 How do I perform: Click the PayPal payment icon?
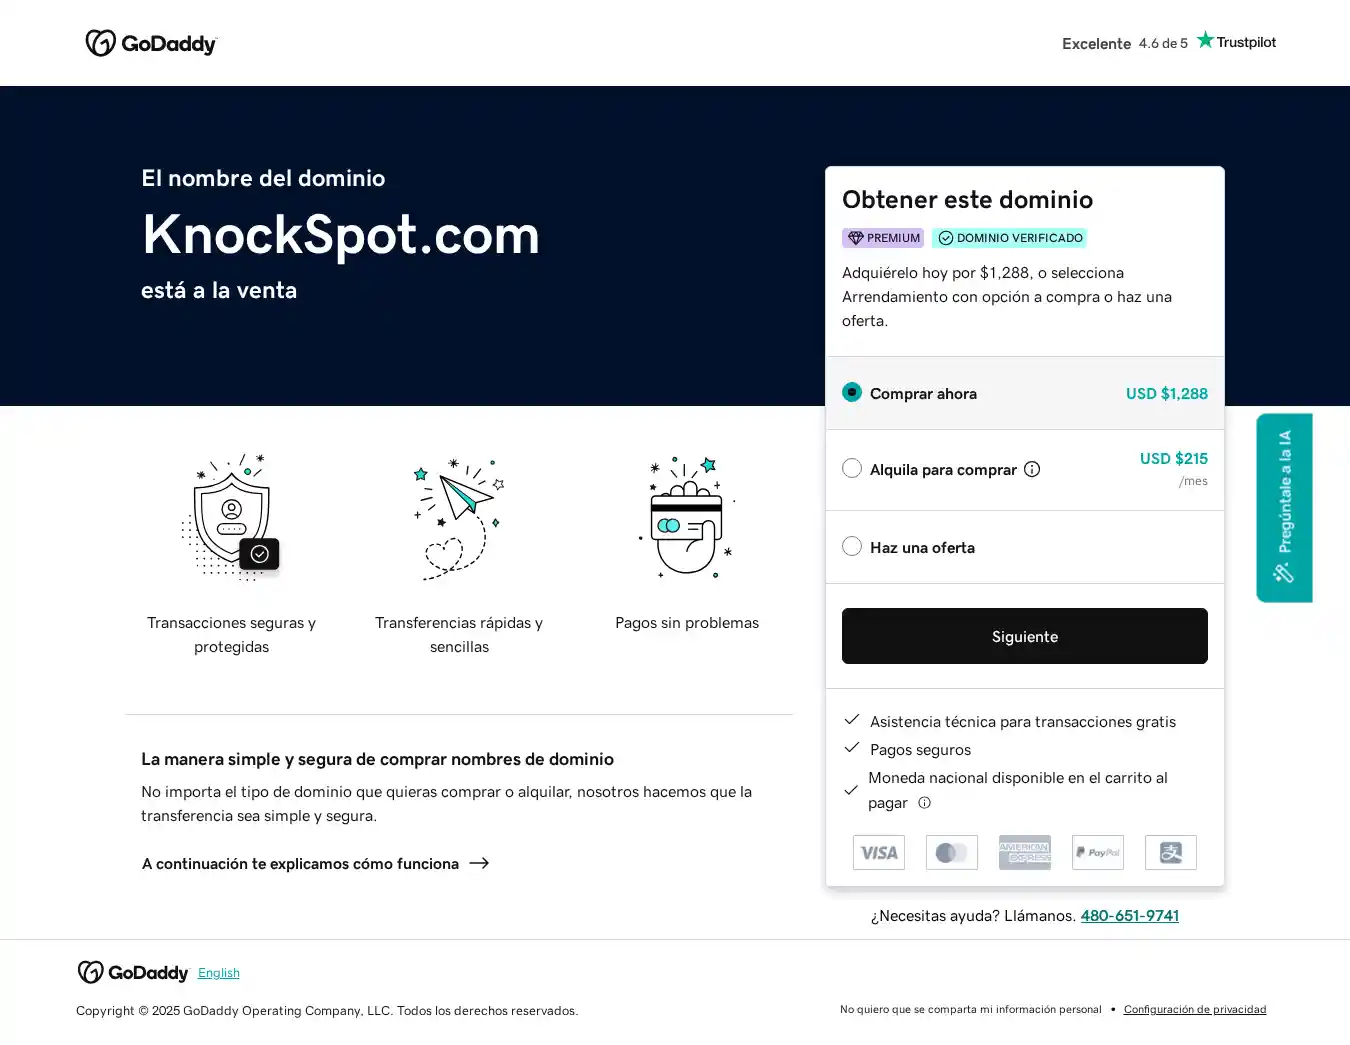point(1098,852)
